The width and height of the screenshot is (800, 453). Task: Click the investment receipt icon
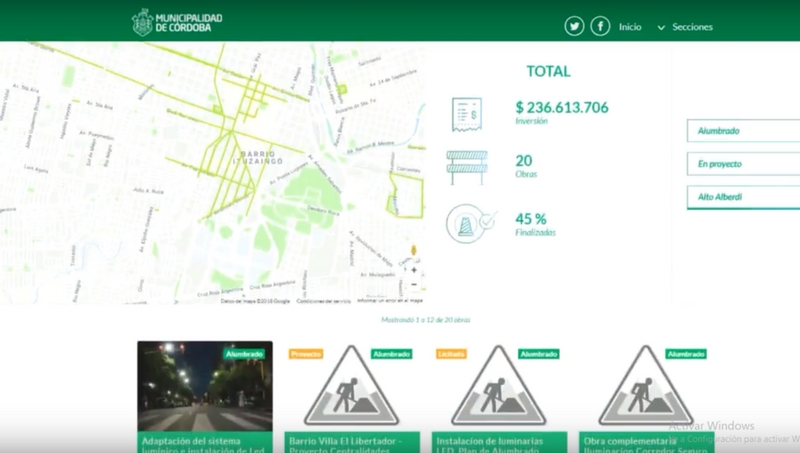[466, 113]
